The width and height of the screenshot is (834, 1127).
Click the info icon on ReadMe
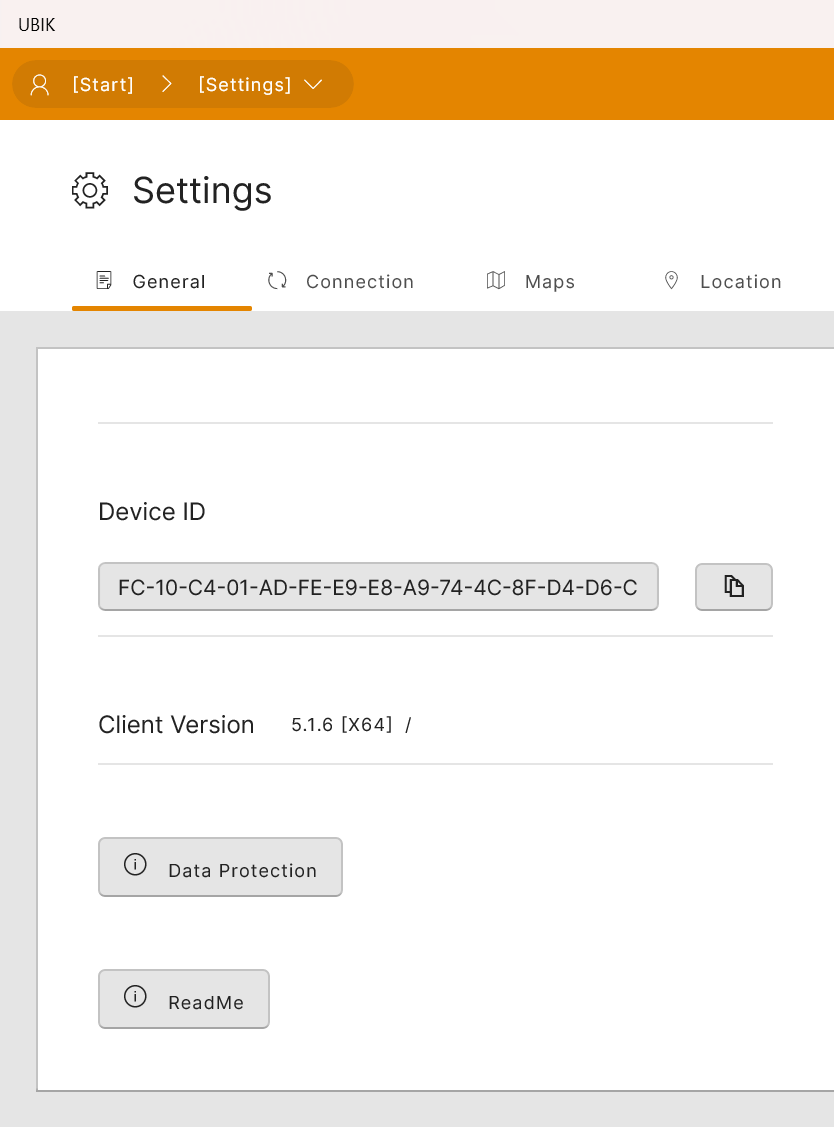135,997
